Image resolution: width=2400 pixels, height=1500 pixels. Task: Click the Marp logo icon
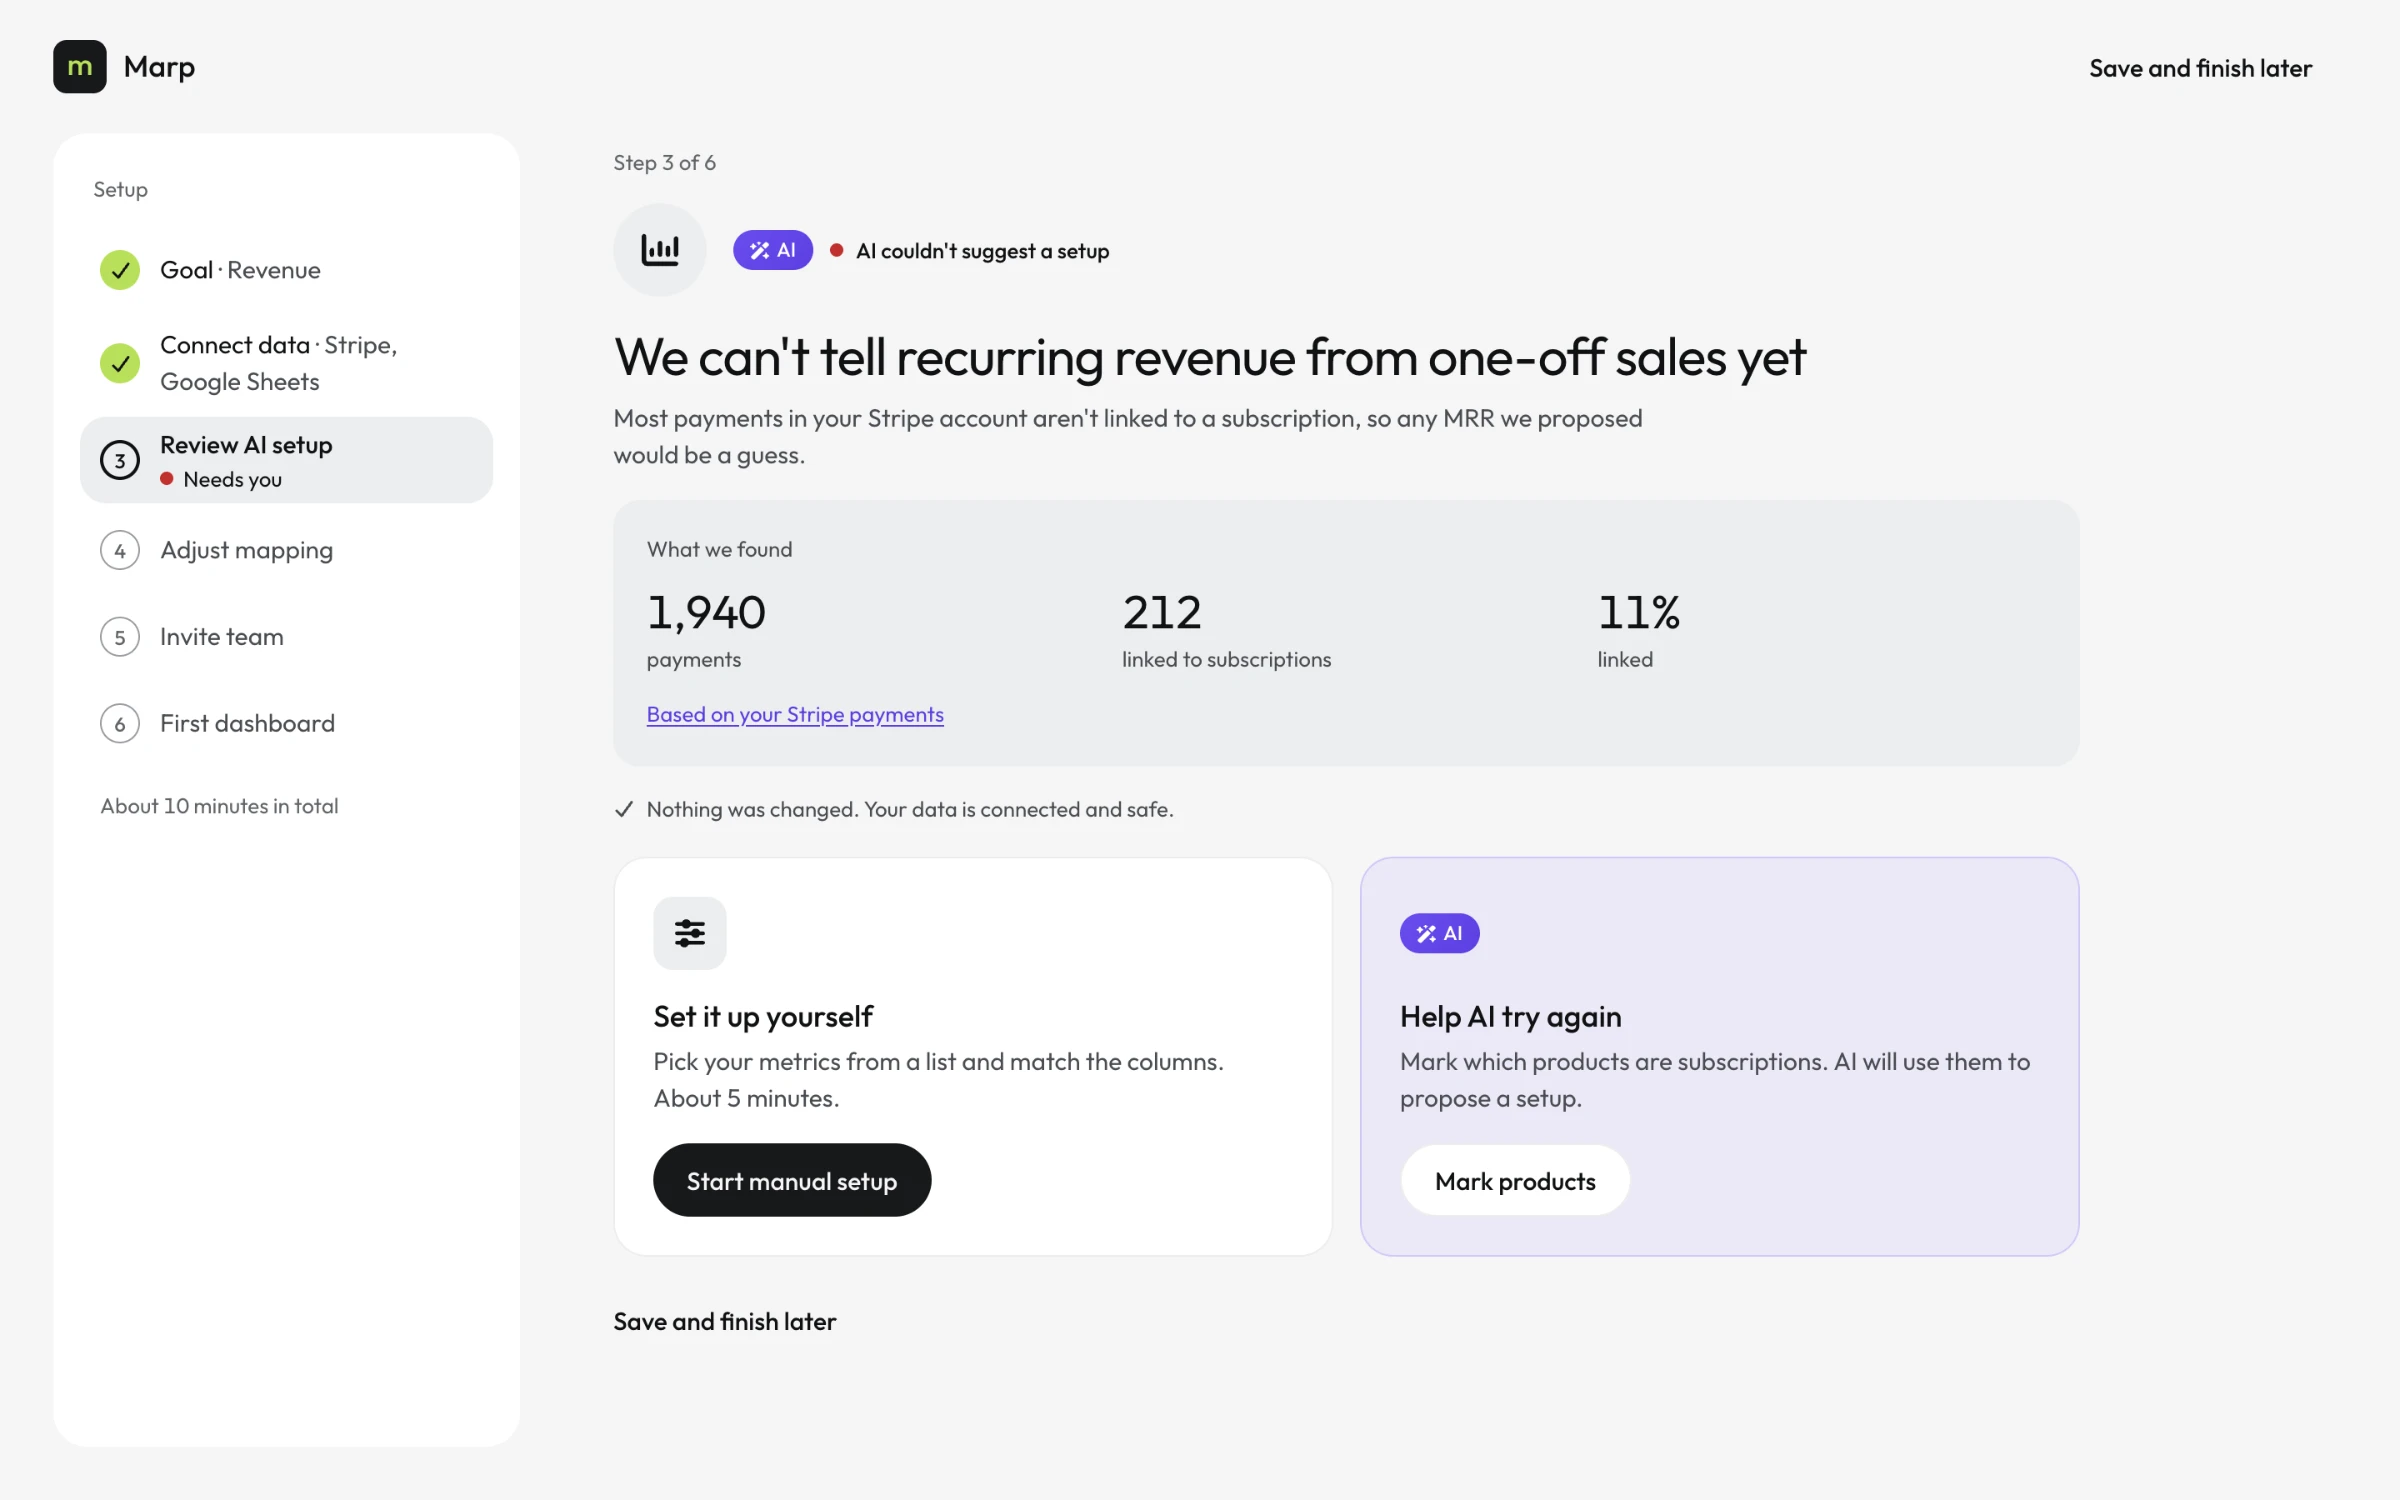point(80,67)
